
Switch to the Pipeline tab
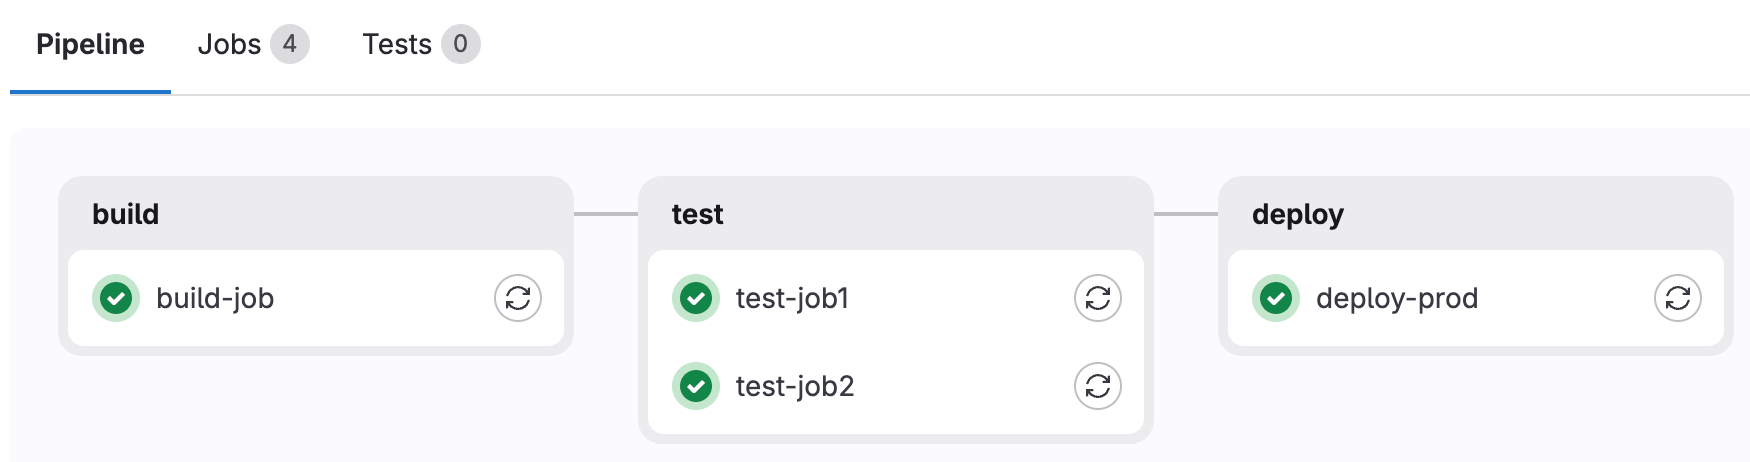(x=90, y=44)
